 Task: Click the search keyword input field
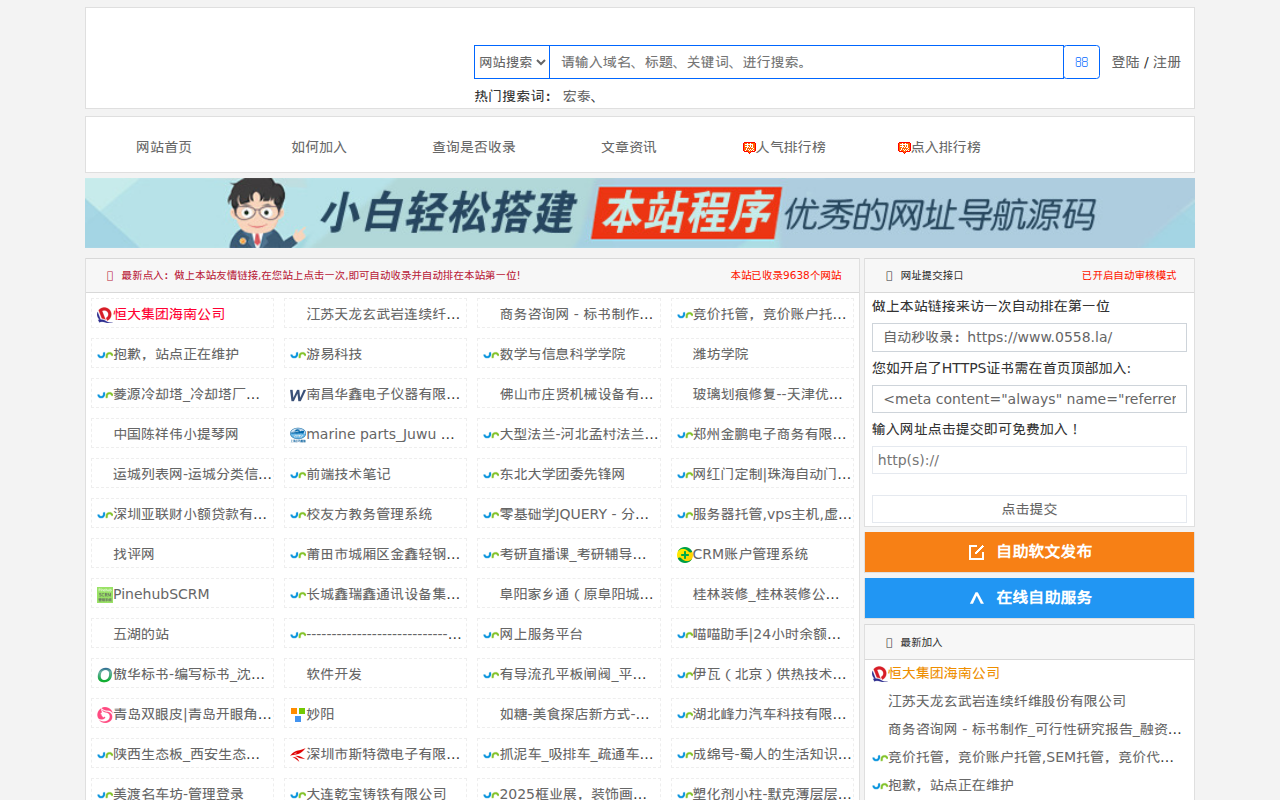click(x=806, y=62)
